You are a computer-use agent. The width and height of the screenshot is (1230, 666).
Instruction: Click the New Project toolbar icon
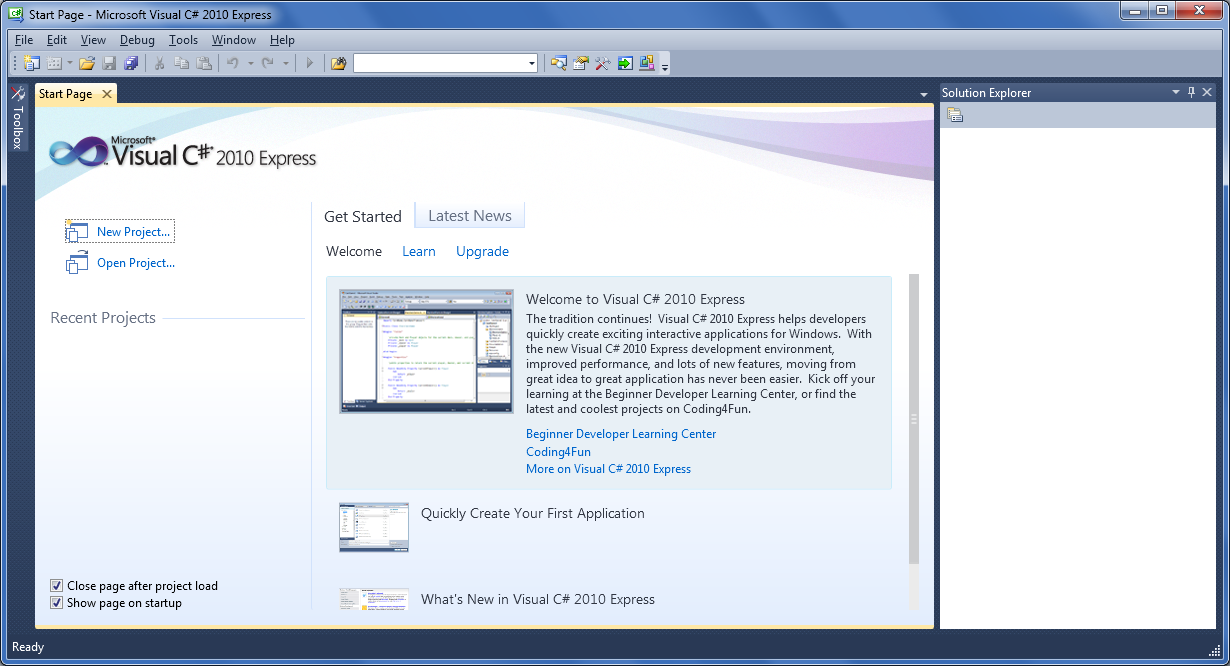pos(30,62)
